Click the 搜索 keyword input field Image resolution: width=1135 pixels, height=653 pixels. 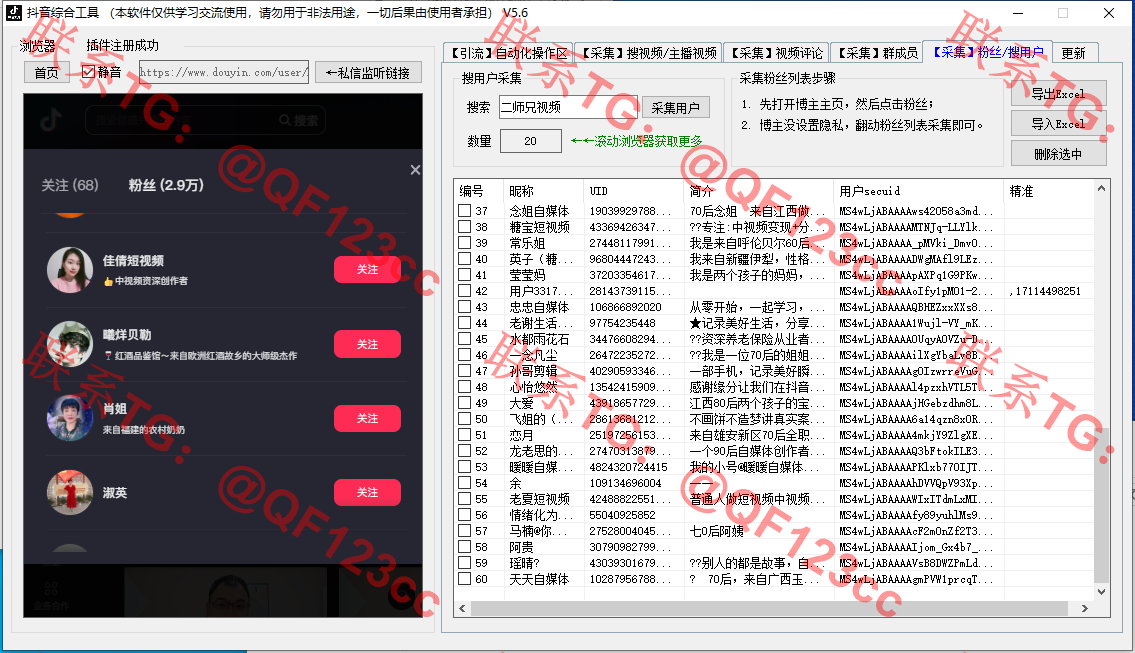click(568, 107)
